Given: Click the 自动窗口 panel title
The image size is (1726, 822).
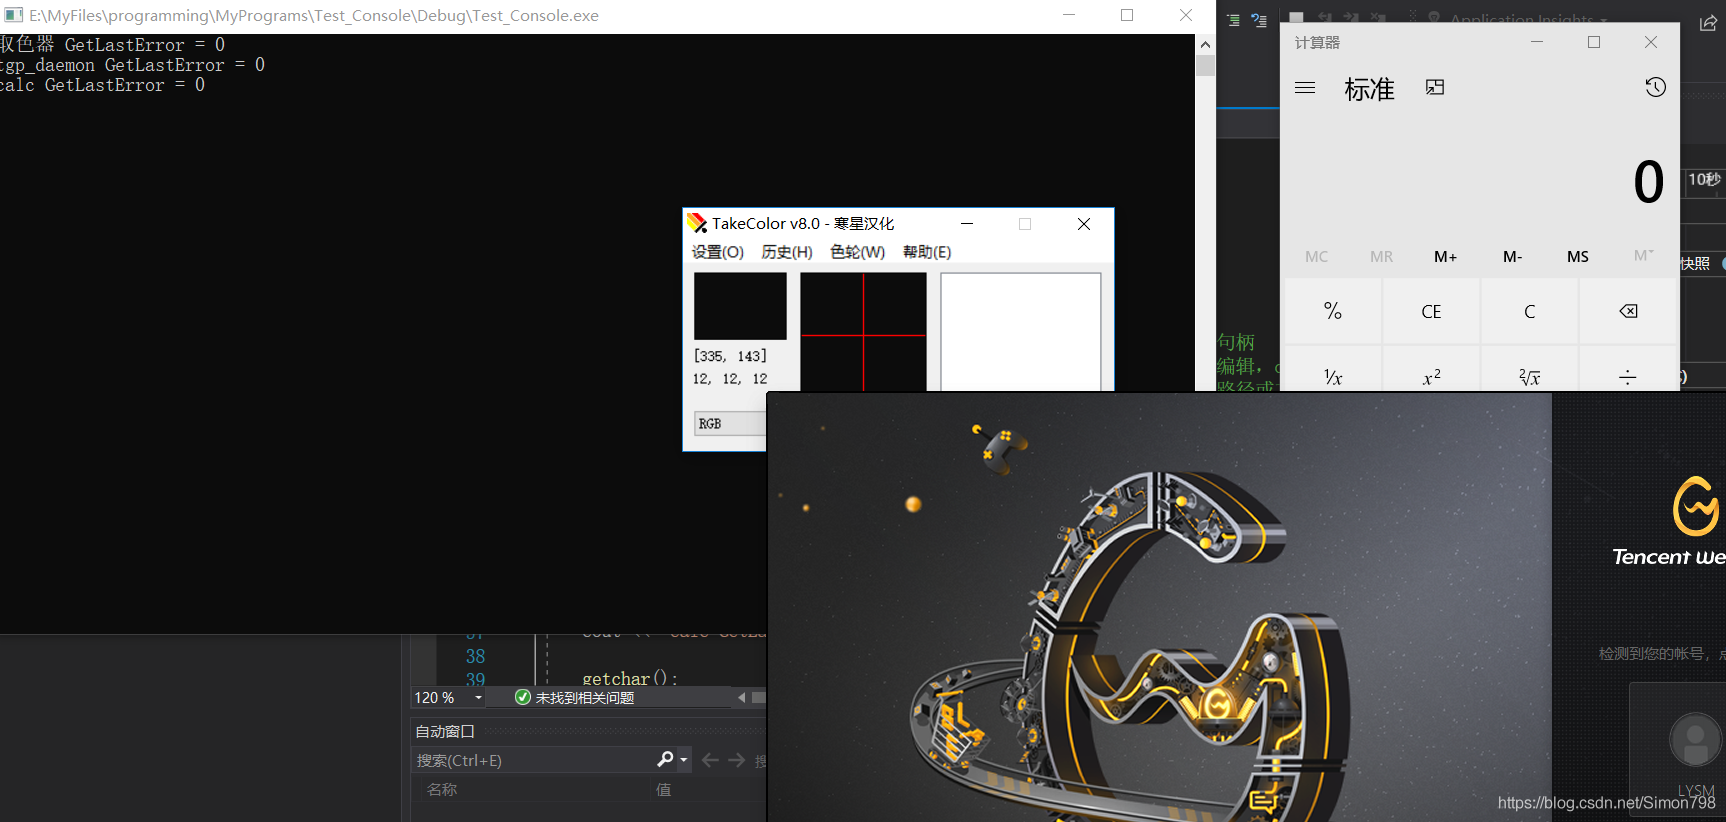Looking at the screenshot, I should pyautogui.click(x=445, y=732).
